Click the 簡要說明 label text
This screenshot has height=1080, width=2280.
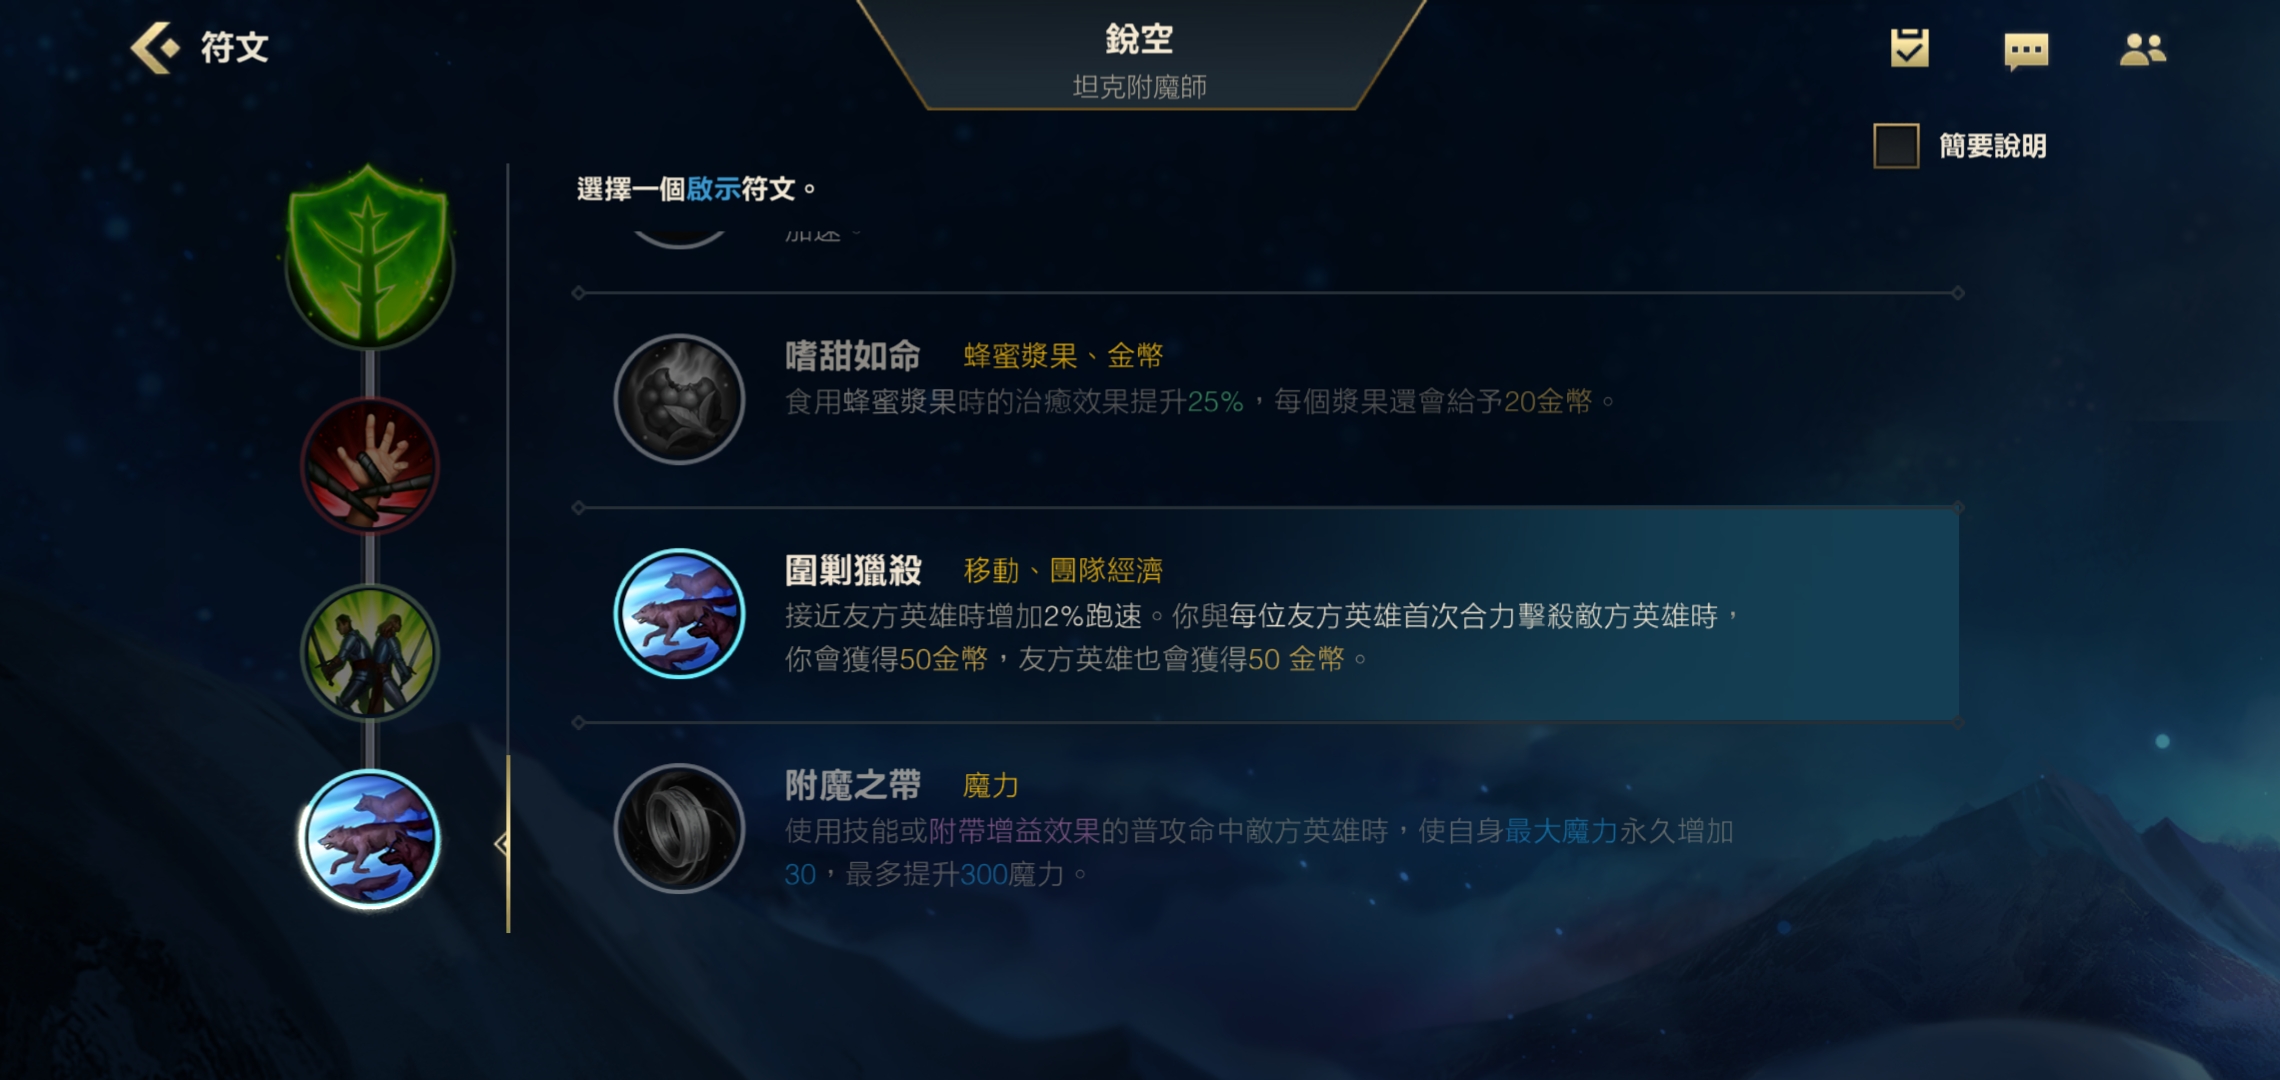point(1993,146)
